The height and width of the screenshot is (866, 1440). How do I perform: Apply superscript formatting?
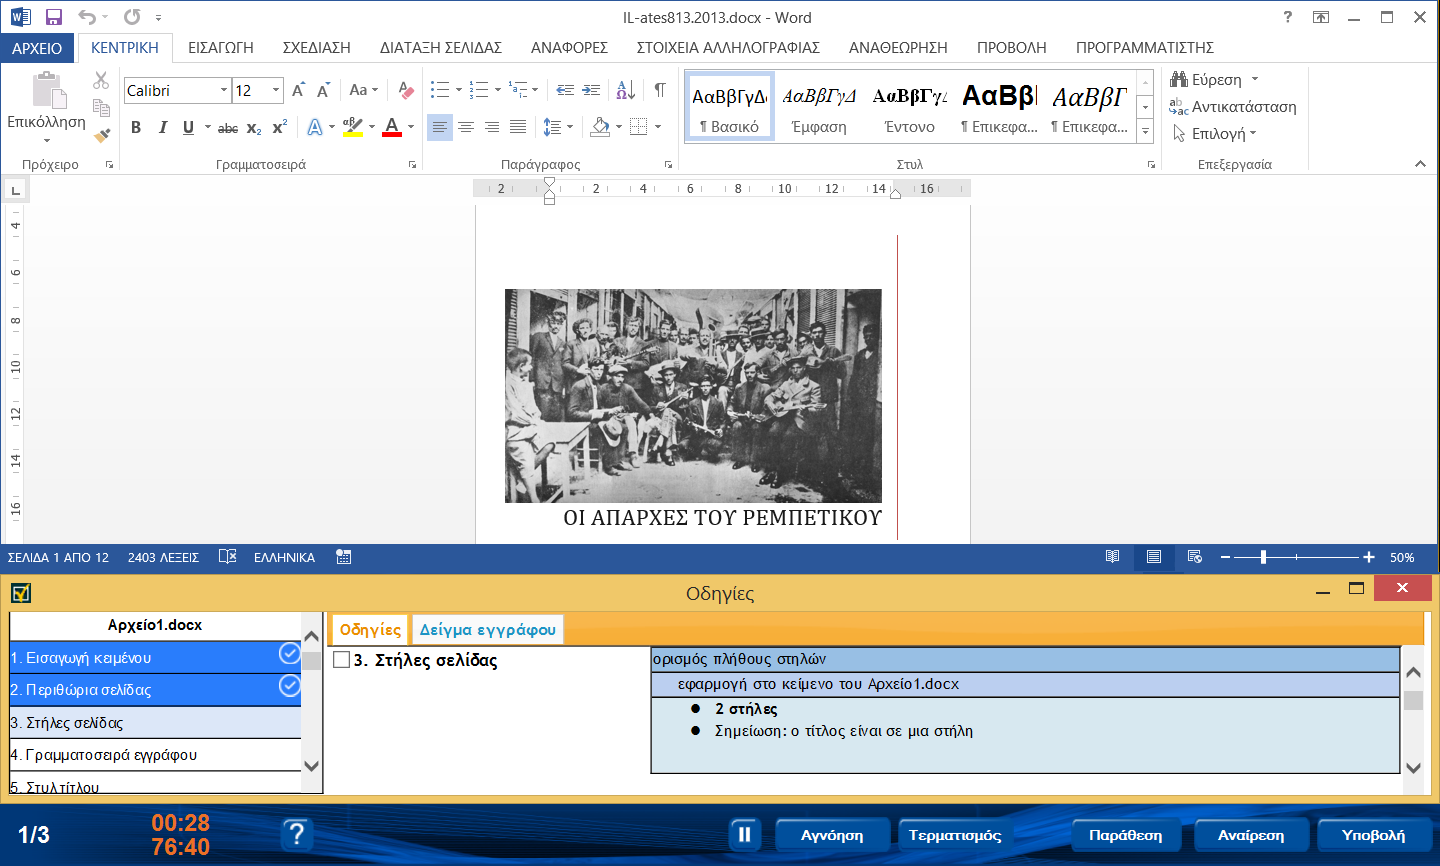tap(280, 128)
